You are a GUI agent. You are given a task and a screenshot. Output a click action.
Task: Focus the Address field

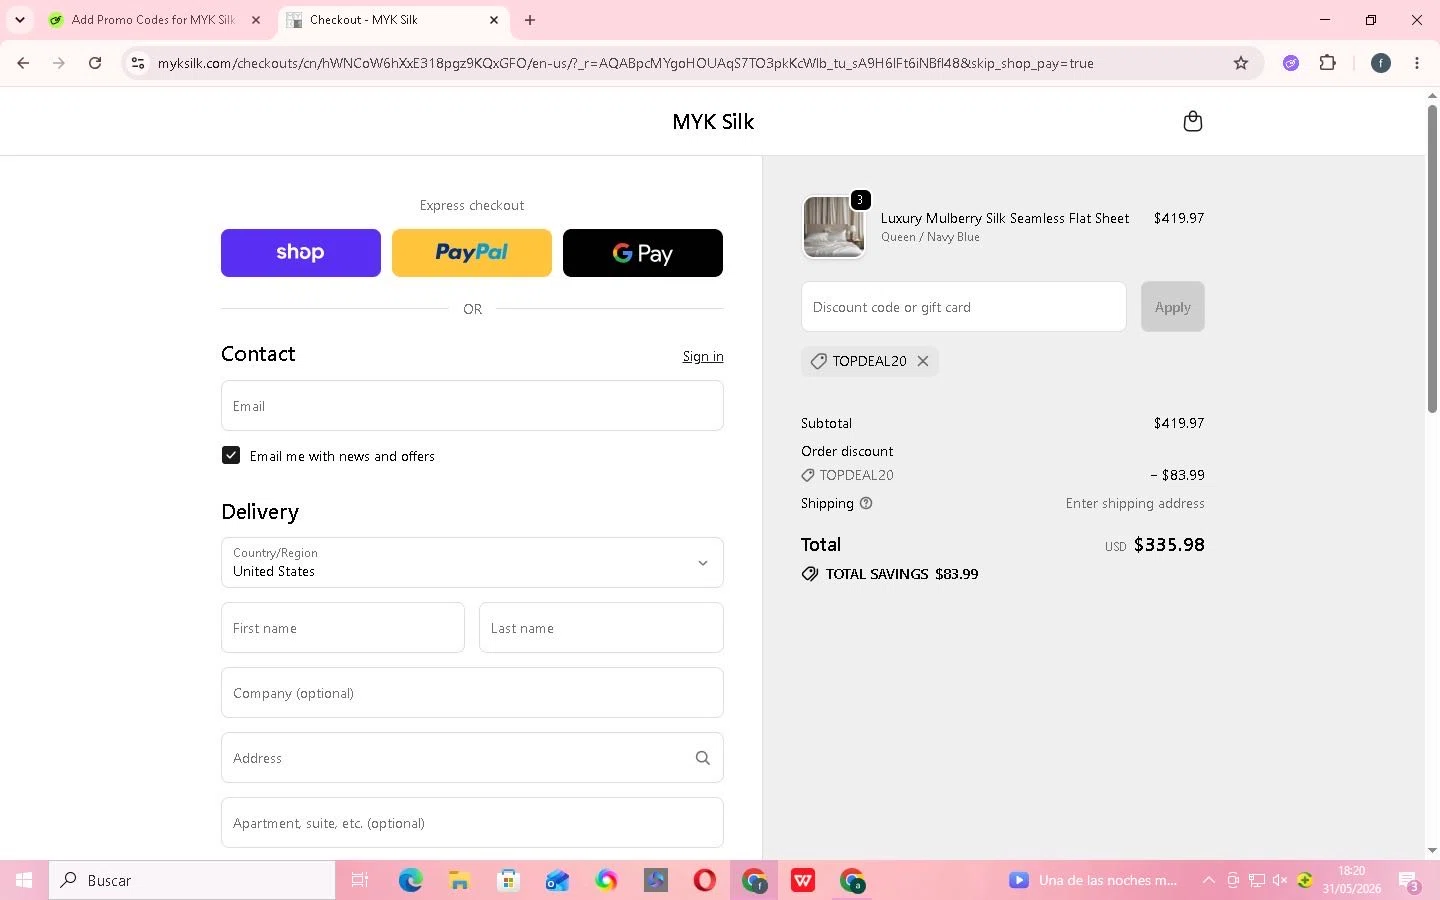pos(472,758)
